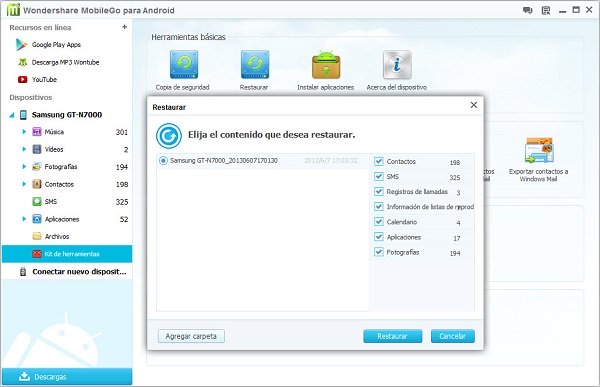Click the Música count 301
The image size is (600, 387).
coord(122,132)
